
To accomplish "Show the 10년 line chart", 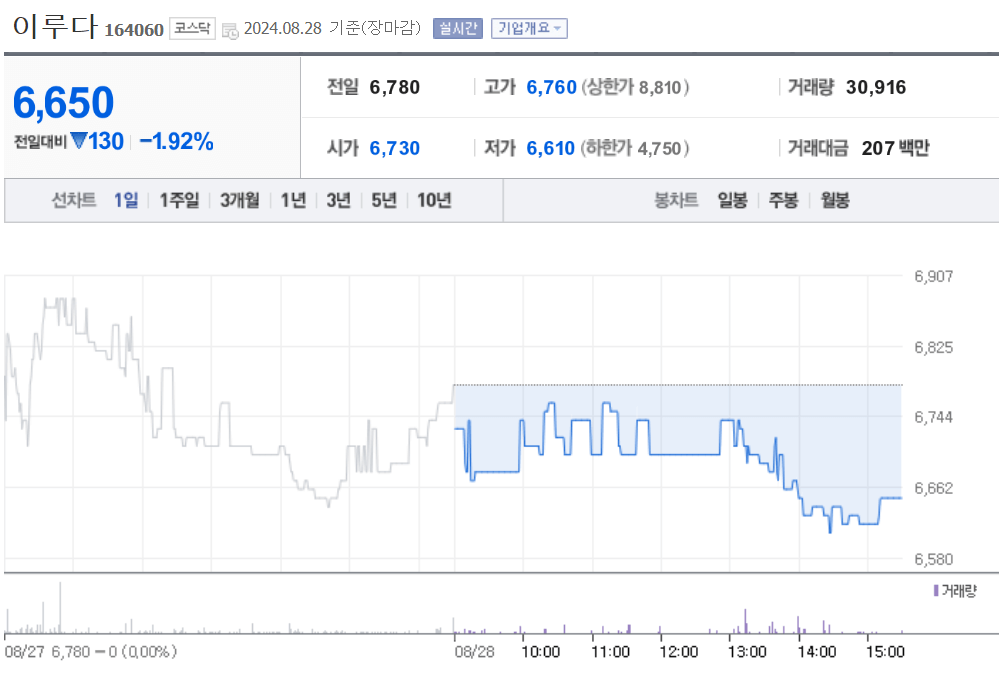I will (434, 201).
